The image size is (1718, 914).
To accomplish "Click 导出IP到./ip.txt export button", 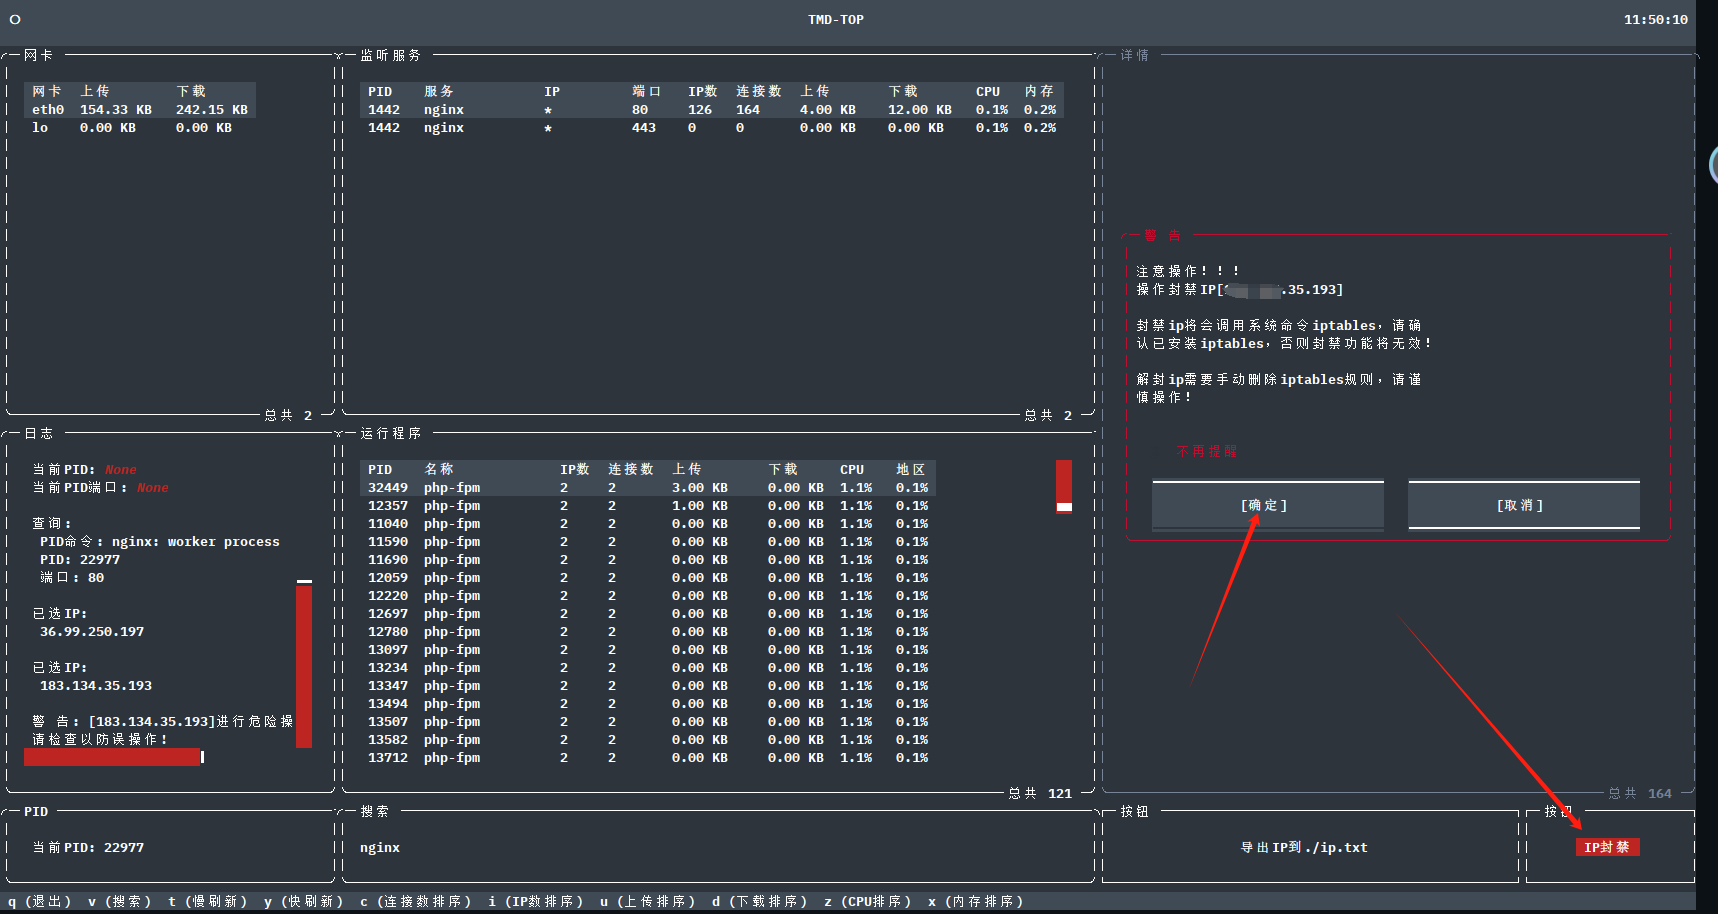I will coord(1304,847).
